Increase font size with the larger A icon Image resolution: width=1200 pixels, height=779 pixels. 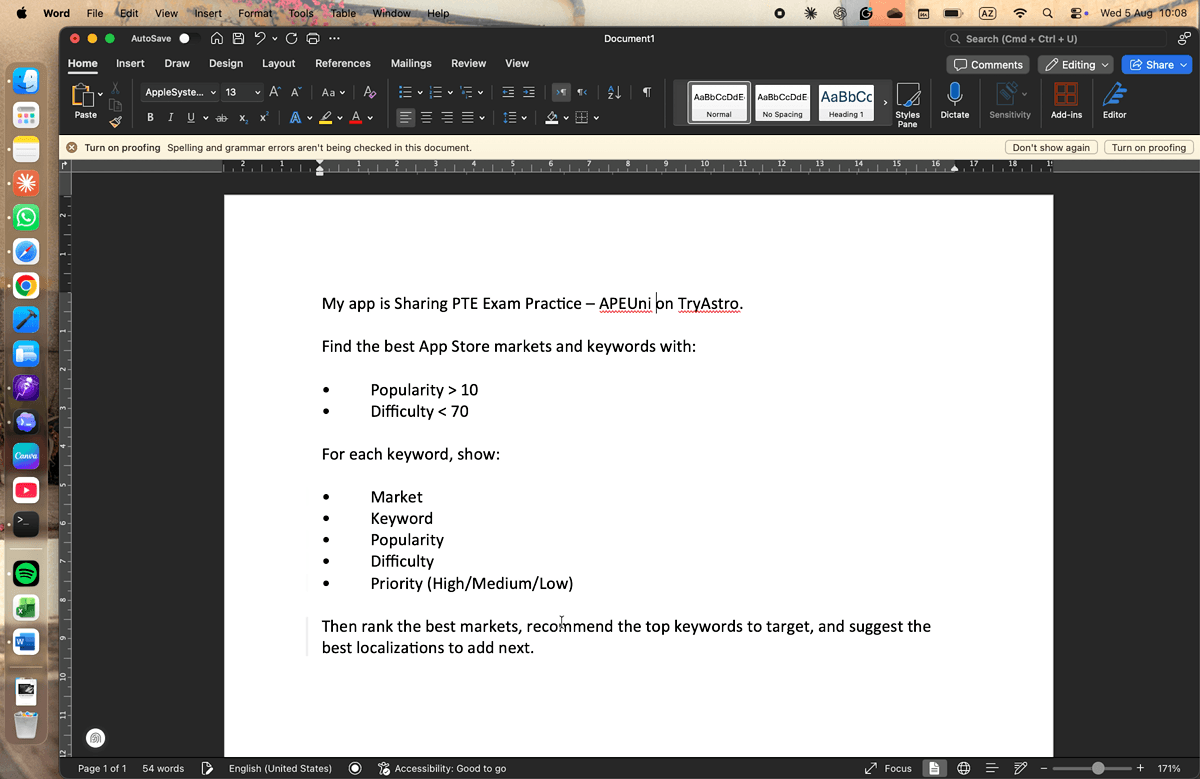pos(275,92)
